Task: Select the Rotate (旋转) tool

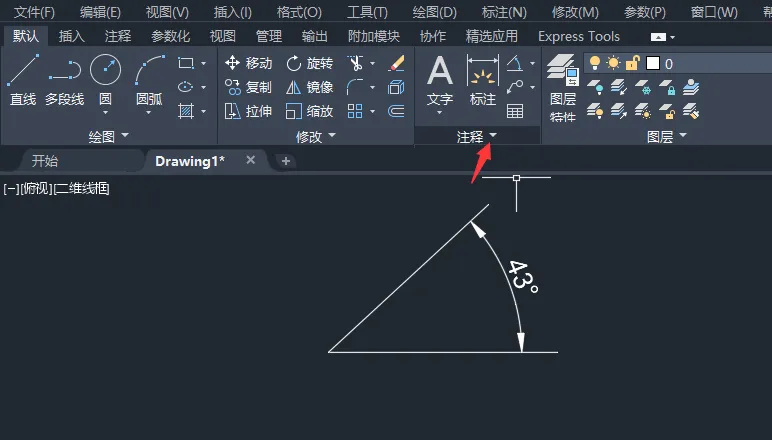Action: [x=310, y=63]
